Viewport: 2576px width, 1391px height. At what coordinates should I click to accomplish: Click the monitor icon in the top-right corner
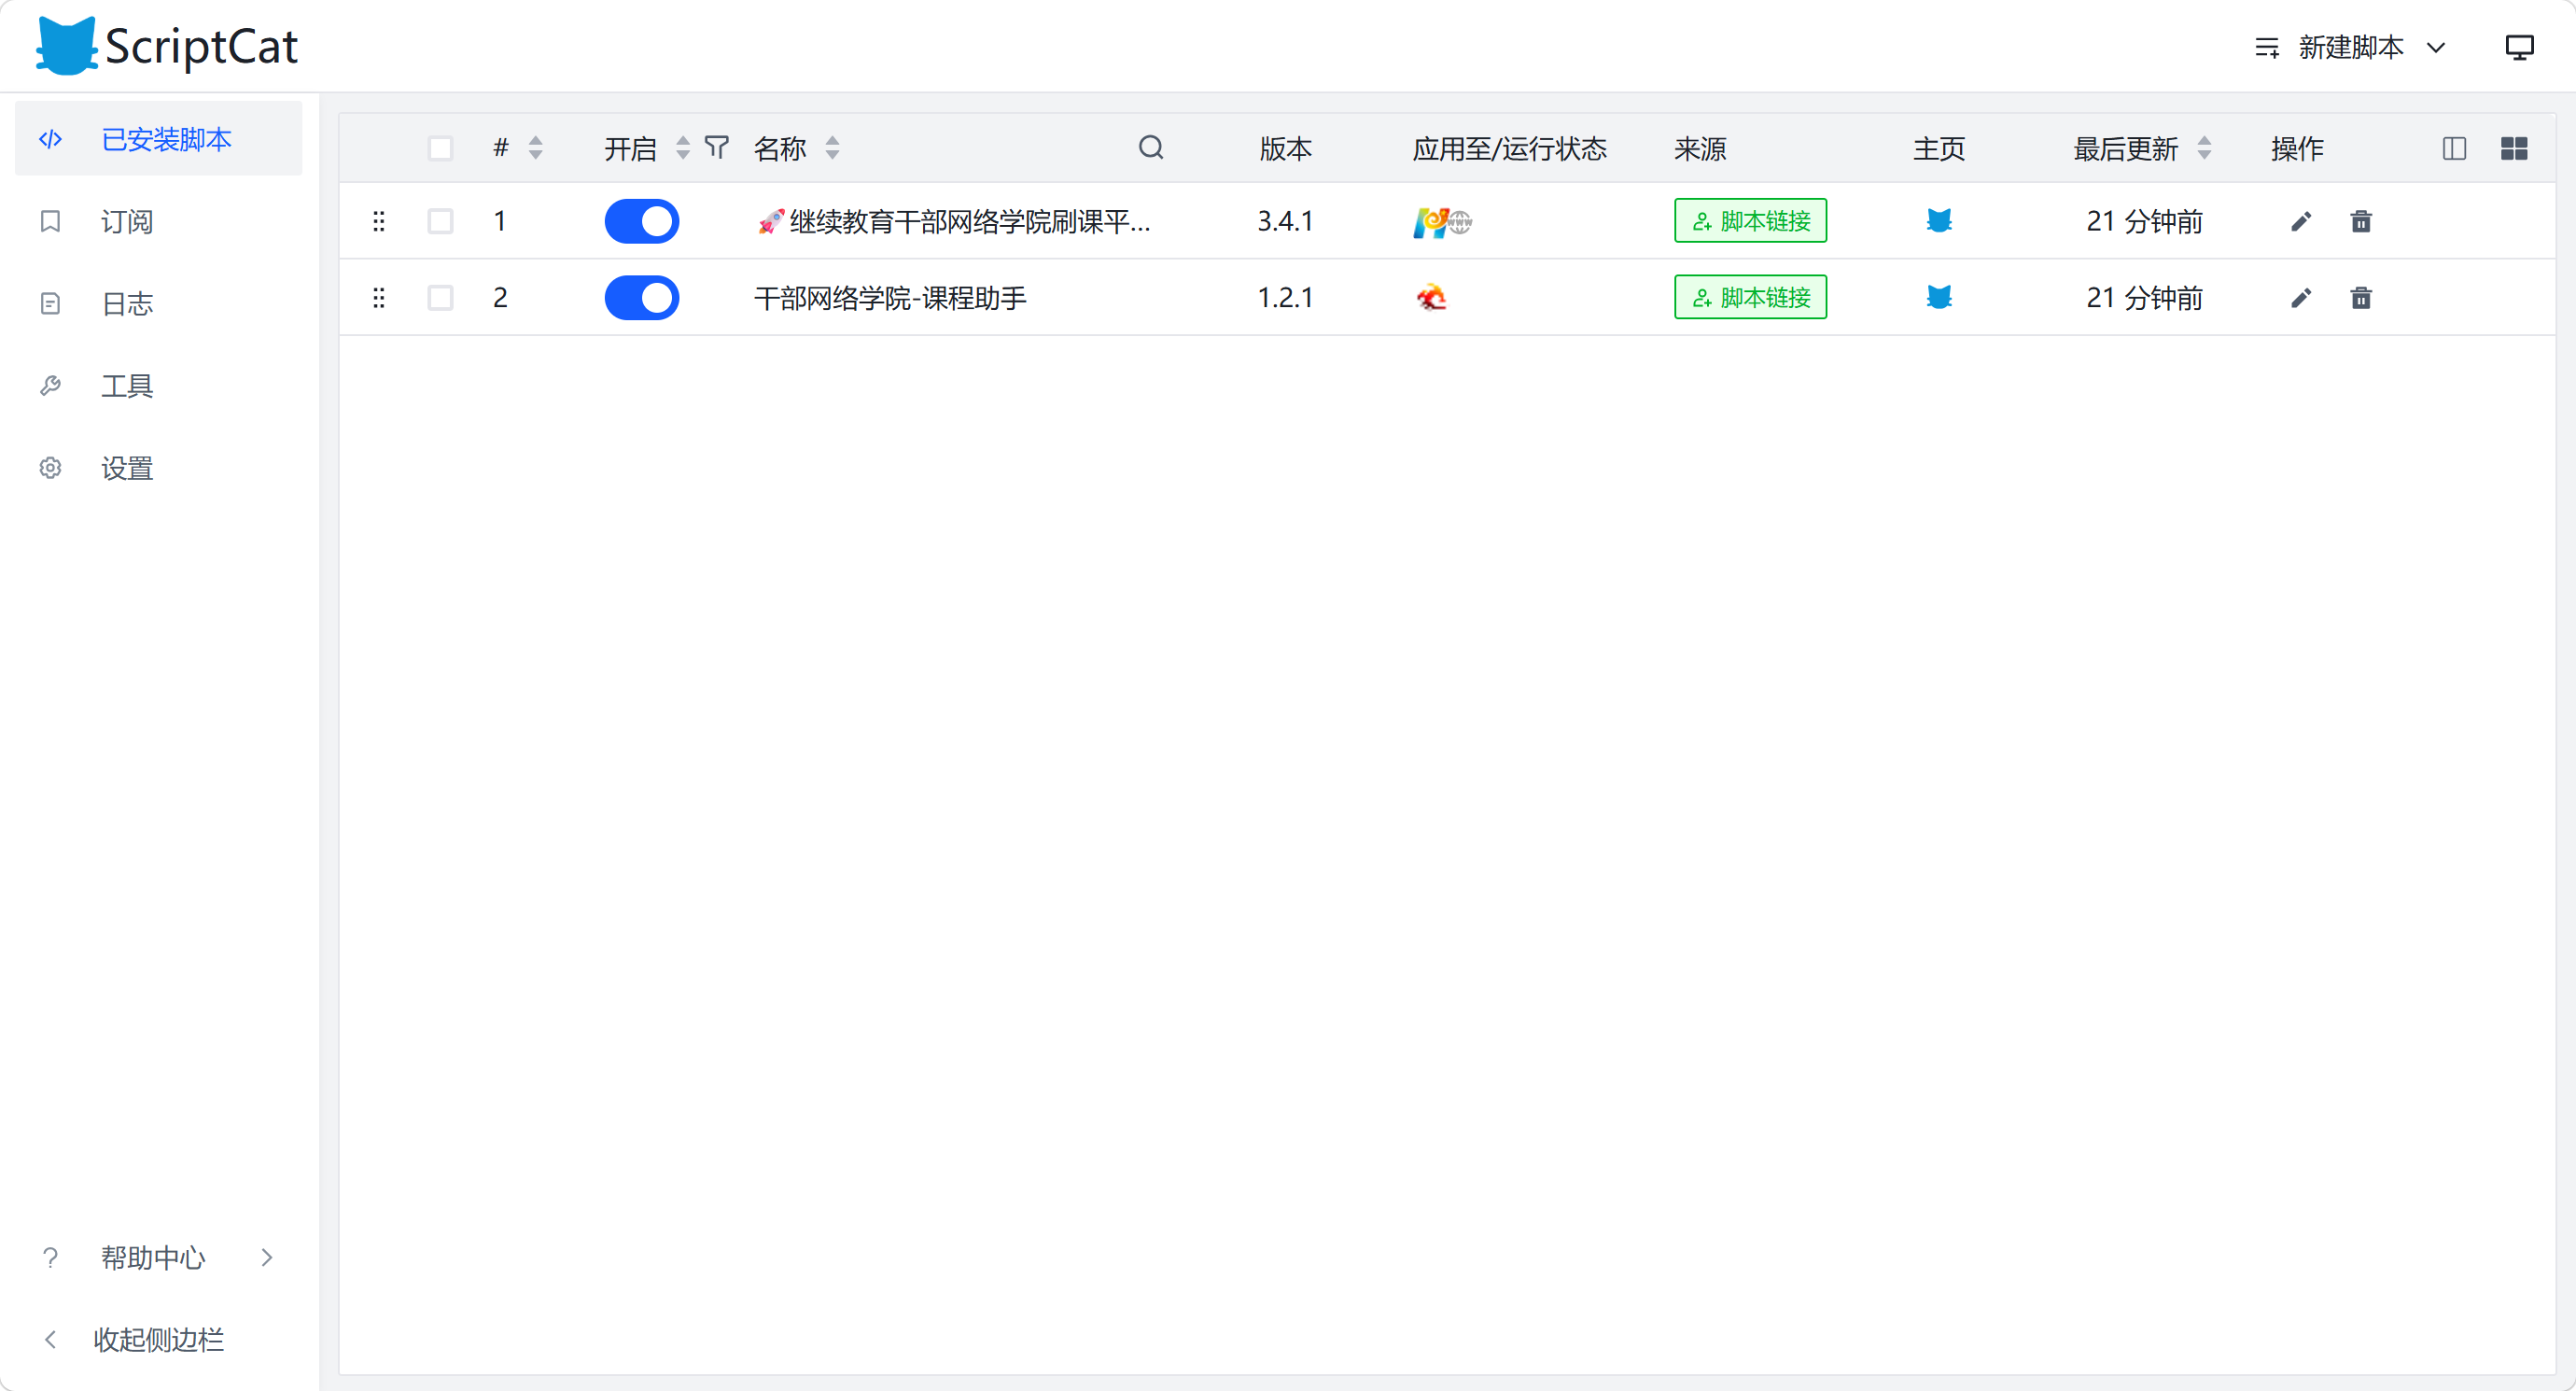pos(2518,47)
